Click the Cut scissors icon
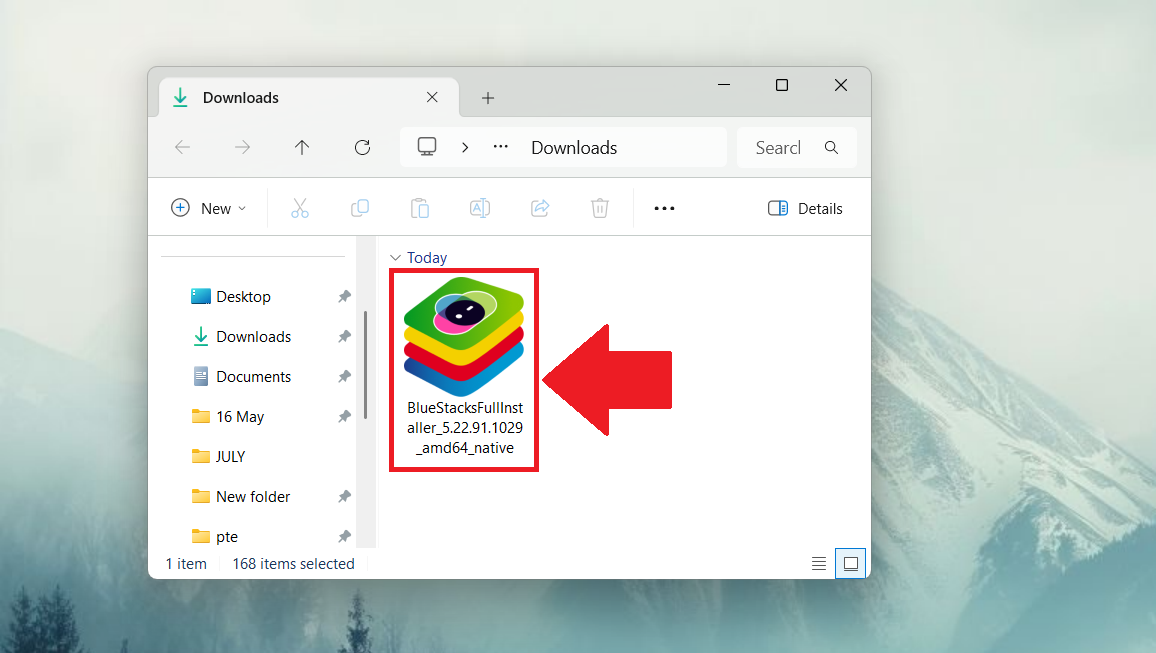 pos(299,208)
